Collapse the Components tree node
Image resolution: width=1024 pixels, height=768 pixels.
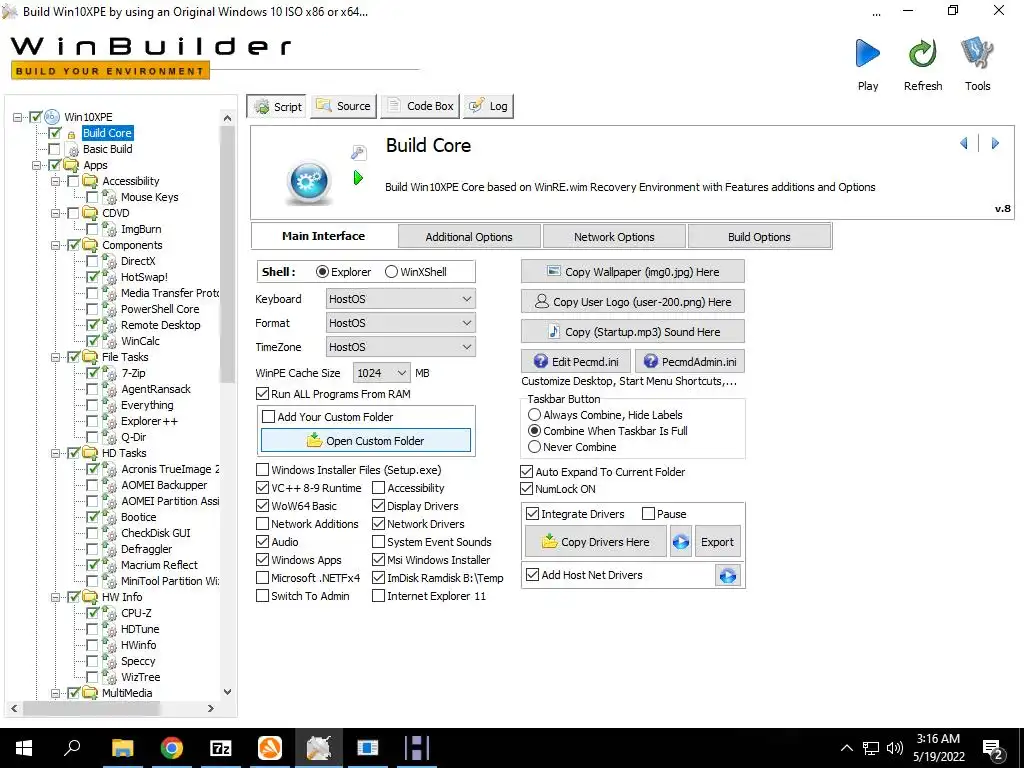(56, 246)
